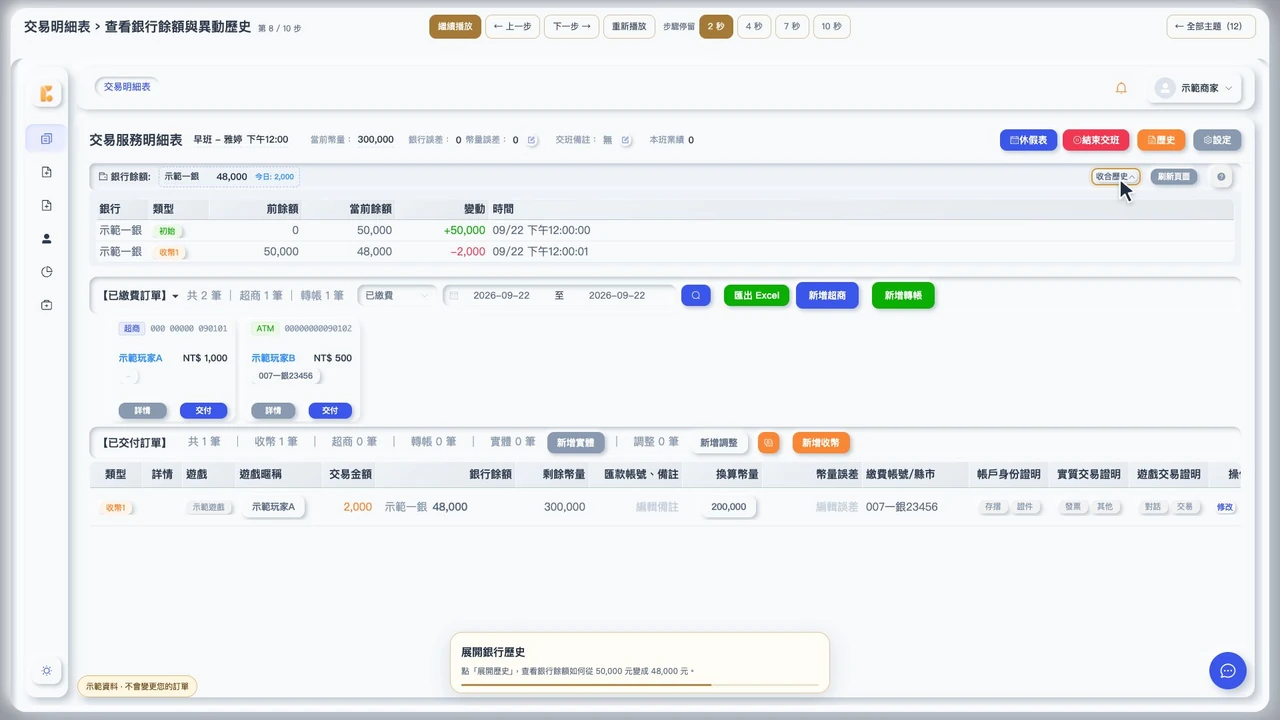Open the 已繳費 status dropdown
Image resolution: width=1280 pixels, height=720 pixels.
click(x=397, y=296)
